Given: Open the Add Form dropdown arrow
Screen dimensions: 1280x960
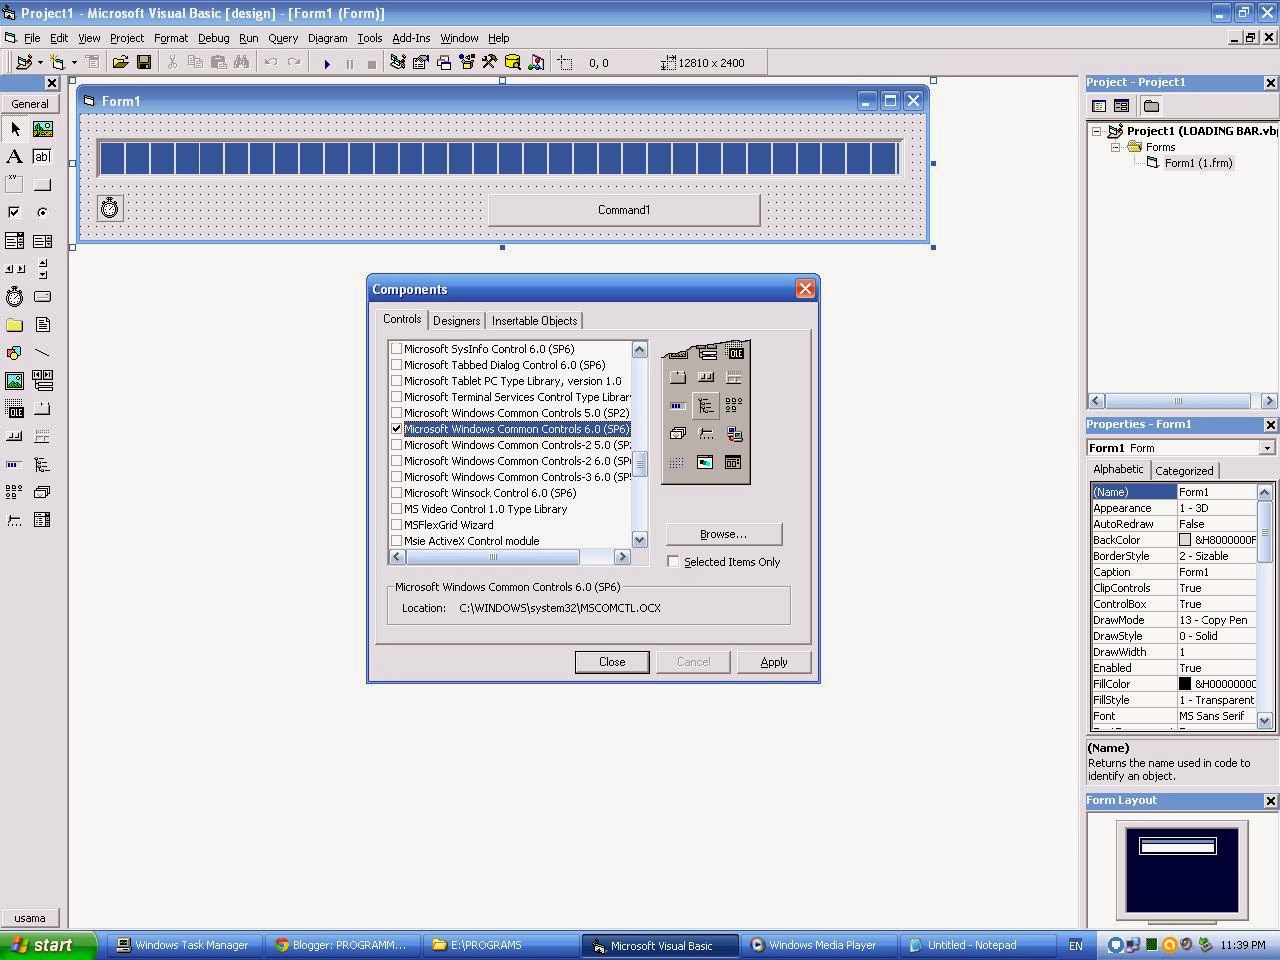Looking at the screenshot, I should click(74, 63).
